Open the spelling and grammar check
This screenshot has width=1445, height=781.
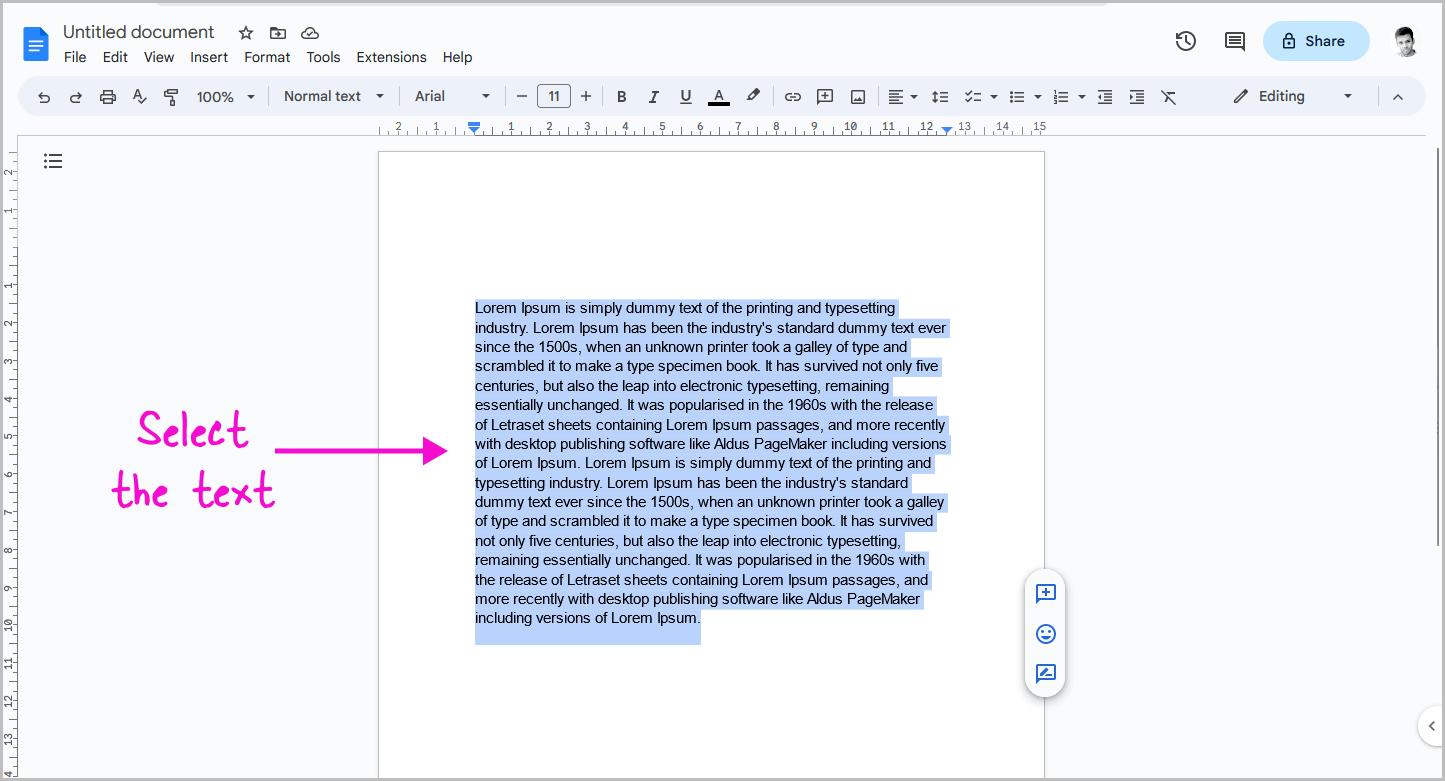click(x=139, y=96)
